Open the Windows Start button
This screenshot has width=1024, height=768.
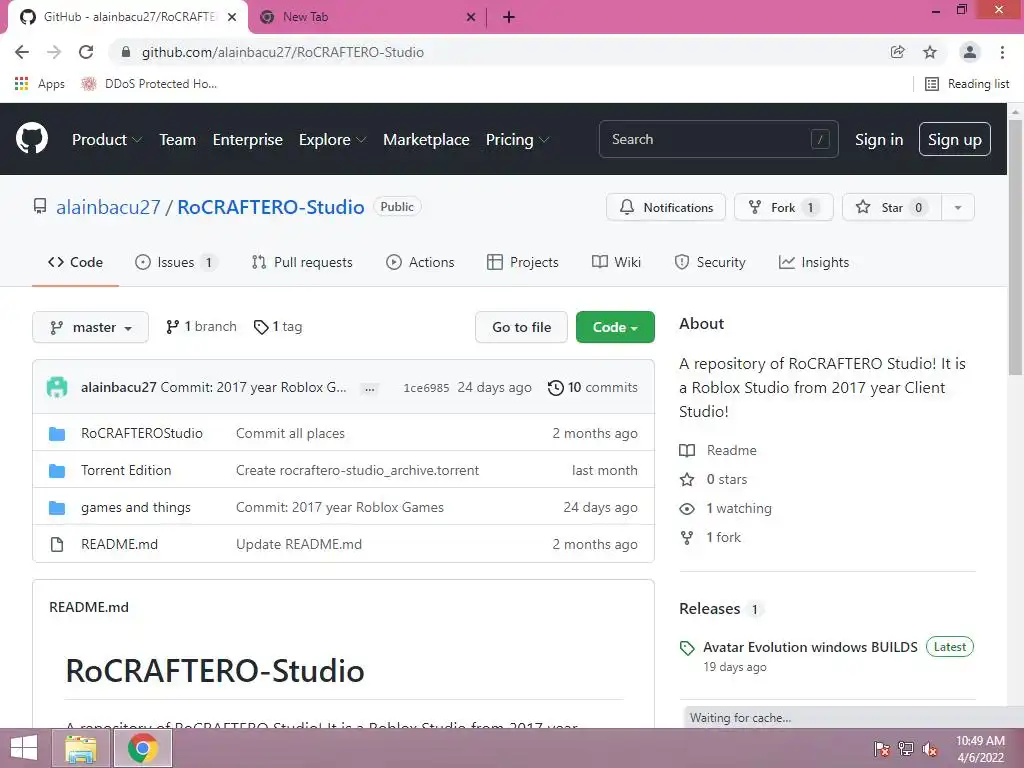[x=24, y=748]
